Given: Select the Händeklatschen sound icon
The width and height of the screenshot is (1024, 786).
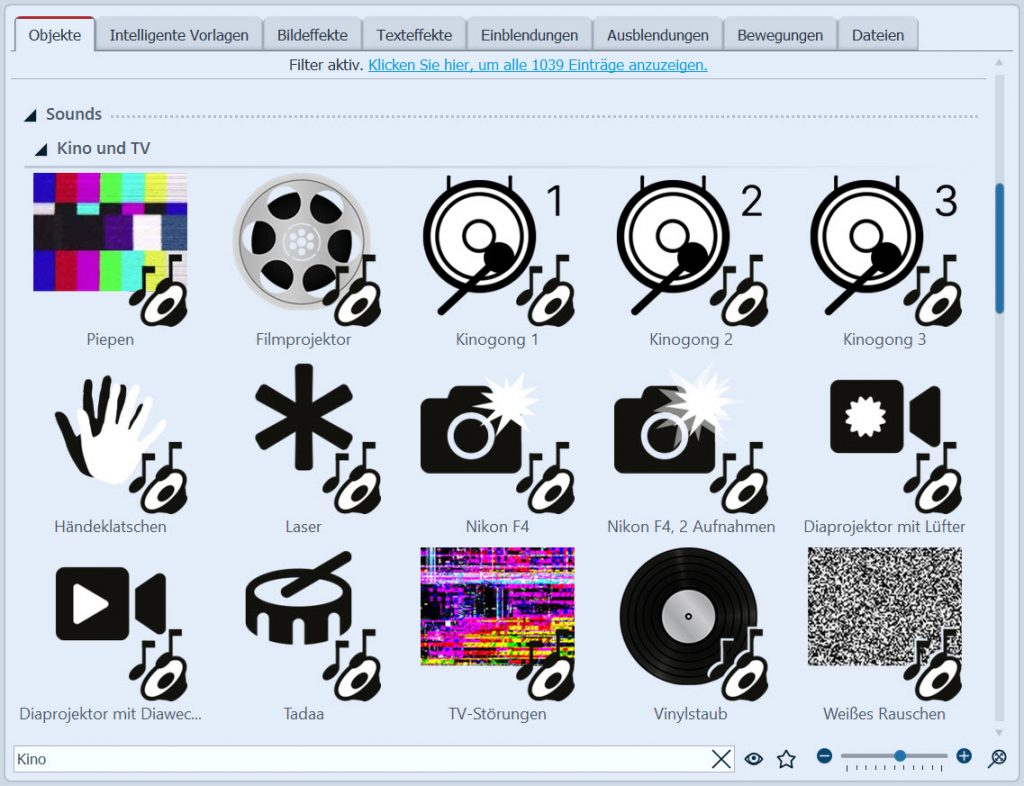Looking at the screenshot, I should 110,435.
